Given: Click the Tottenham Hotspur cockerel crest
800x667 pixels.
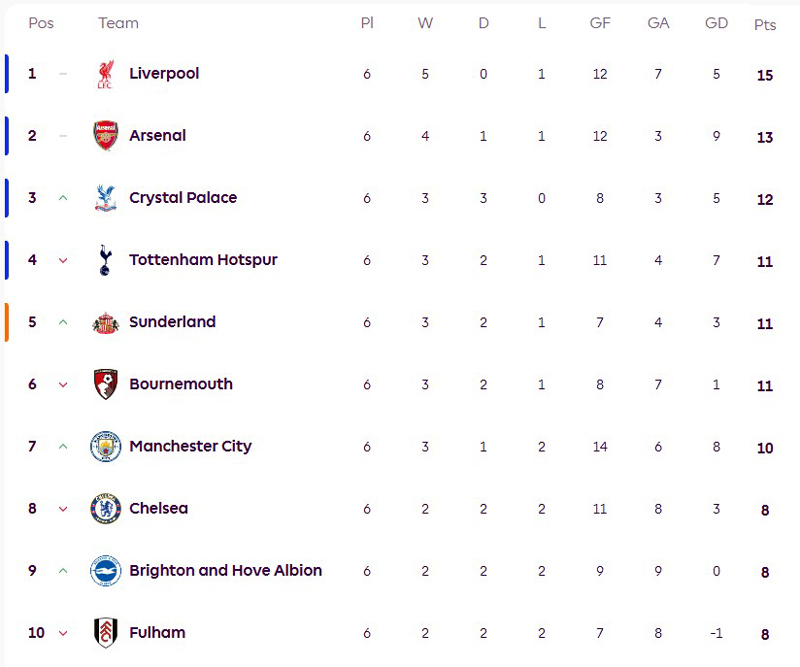Looking at the screenshot, I should (x=105, y=260).
